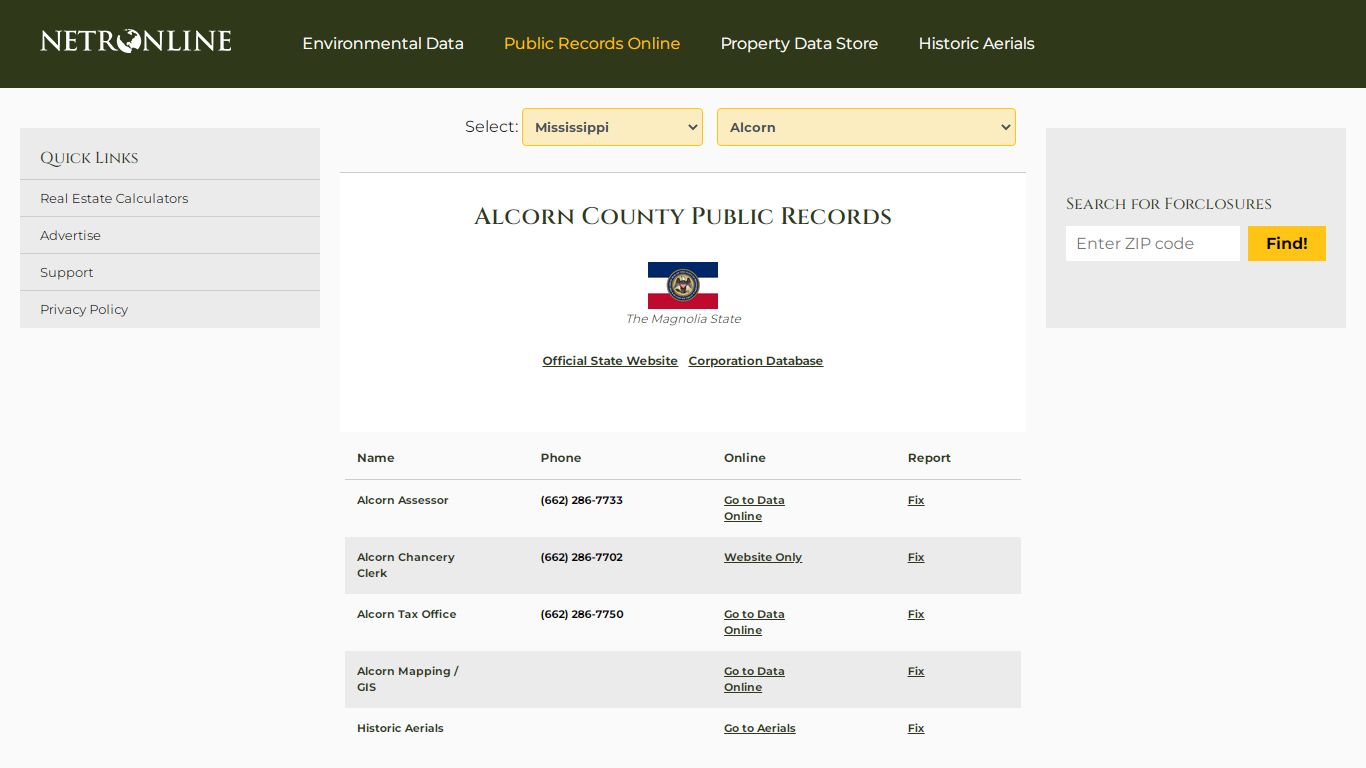Viewport: 1366px width, 768px height.
Task: Click the Mississippi state flag image
Action: point(683,285)
